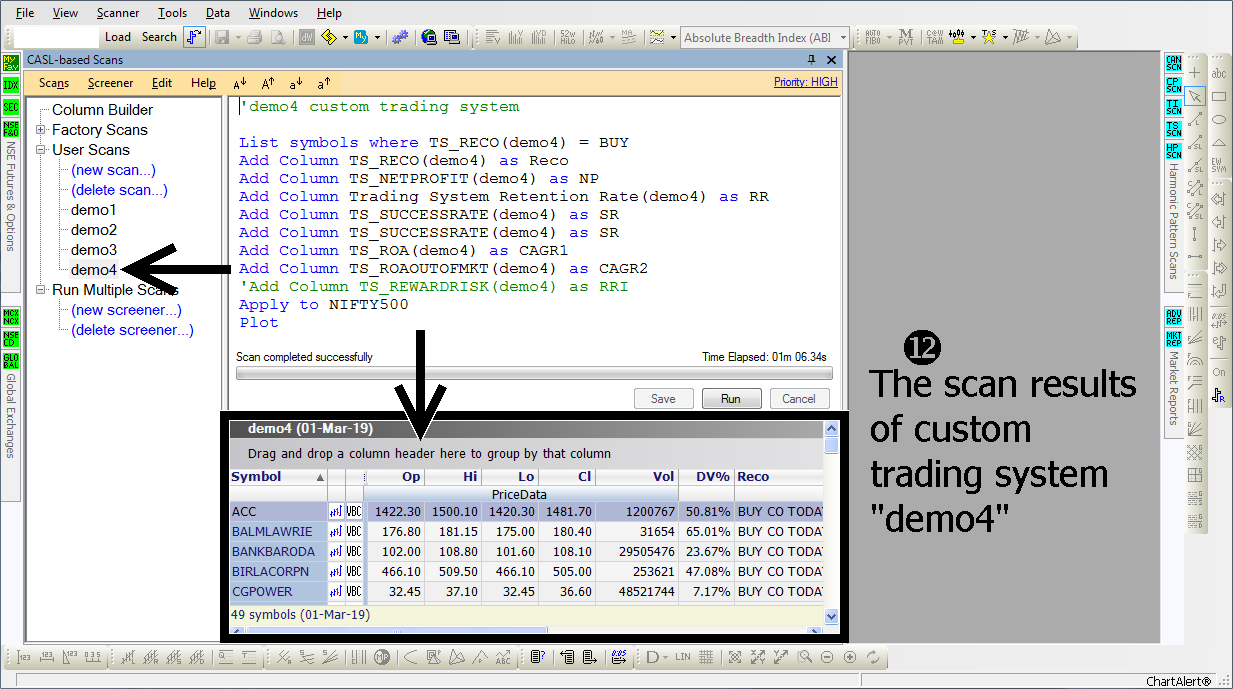Click the My Fav sidebar icon
This screenshot has width=1233, height=689.
point(11,63)
